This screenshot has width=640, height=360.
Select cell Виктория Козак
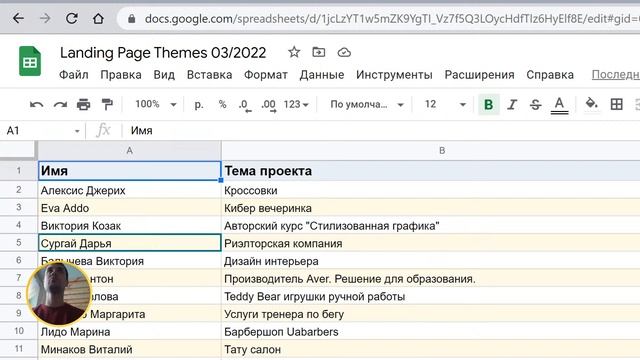pos(129,225)
